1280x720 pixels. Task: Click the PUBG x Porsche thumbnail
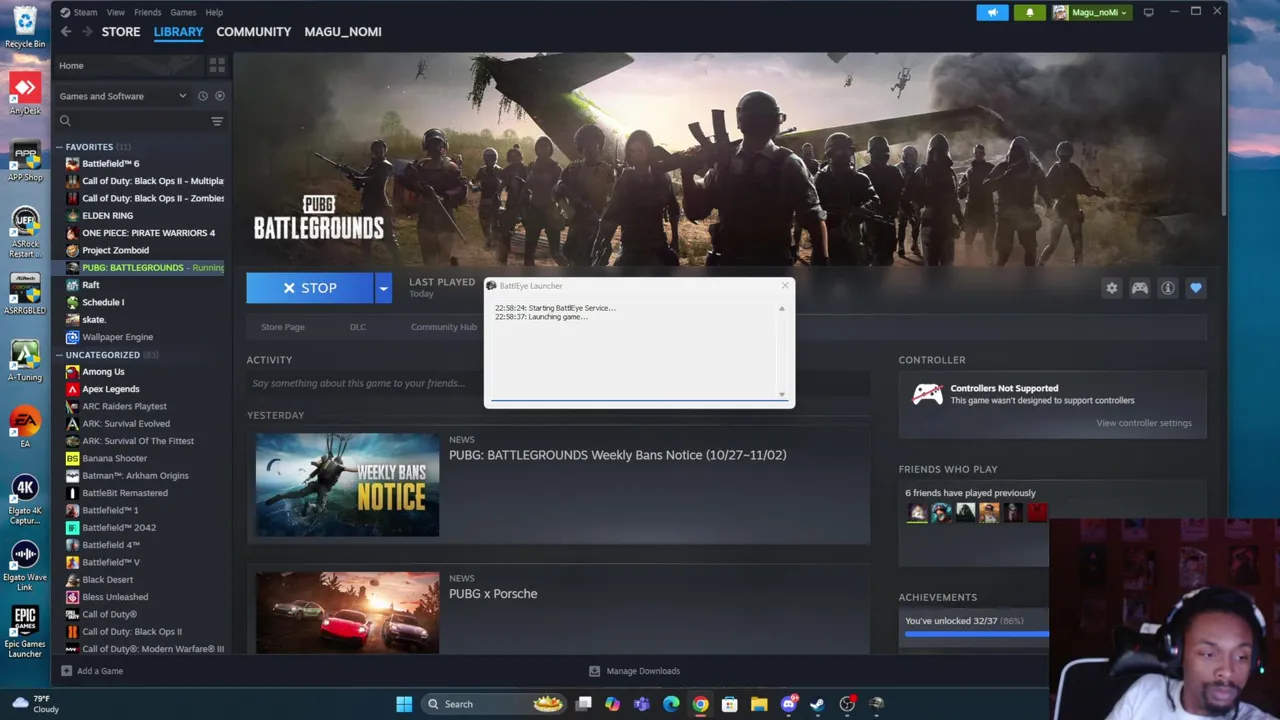pyautogui.click(x=347, y=612)
